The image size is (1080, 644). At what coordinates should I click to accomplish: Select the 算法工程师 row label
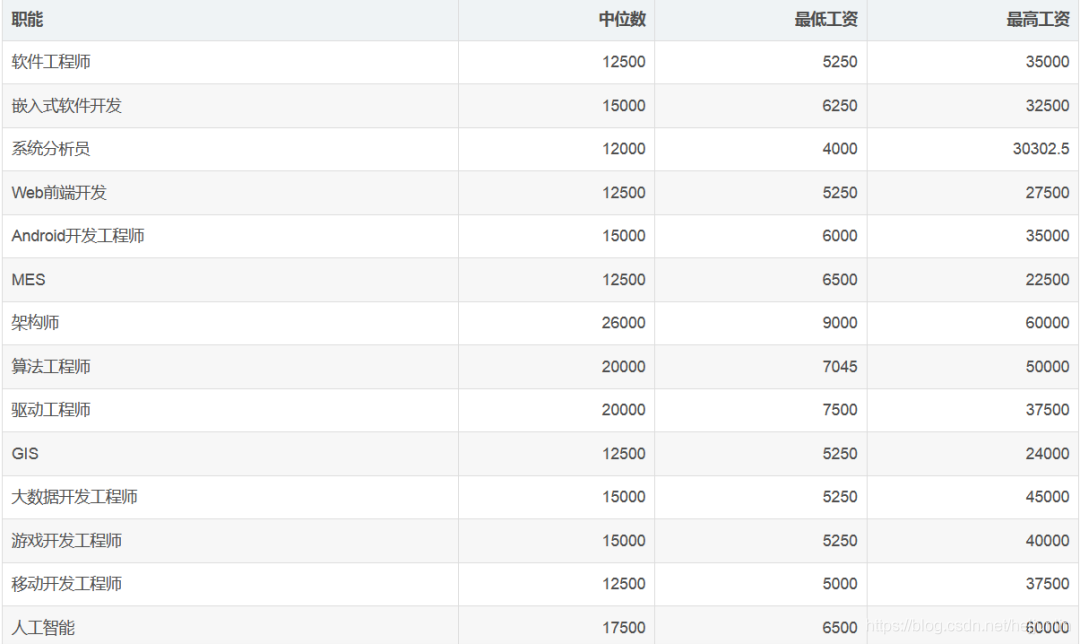[51, 366]
